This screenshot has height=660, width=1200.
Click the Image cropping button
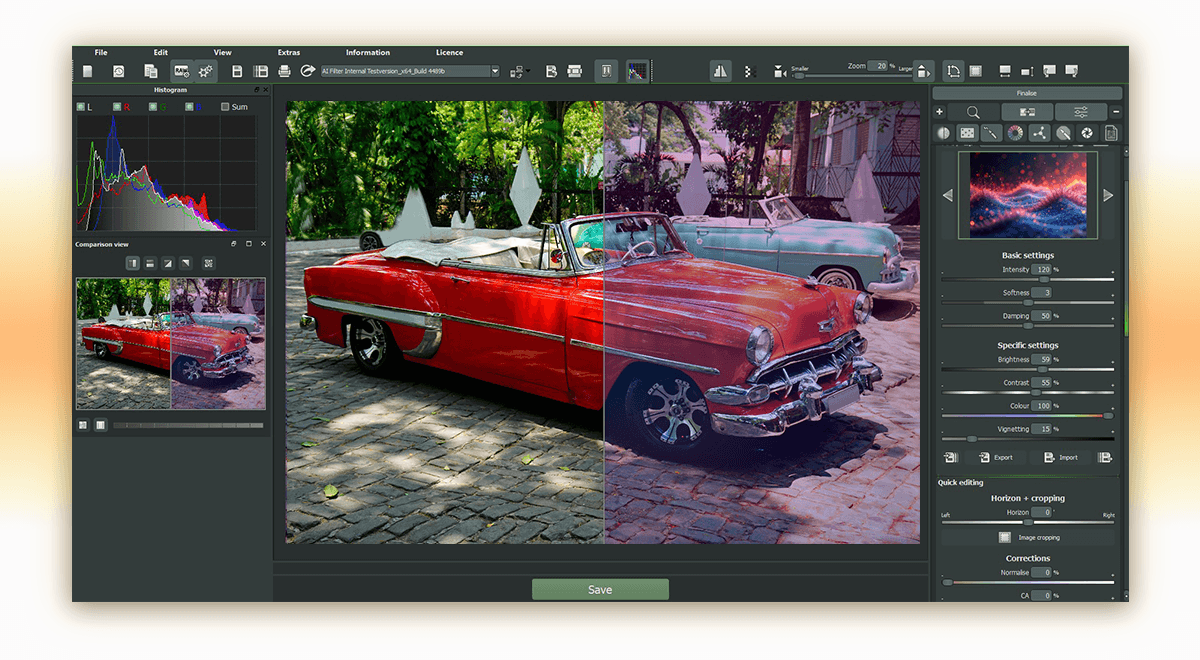pos(1027,537)
